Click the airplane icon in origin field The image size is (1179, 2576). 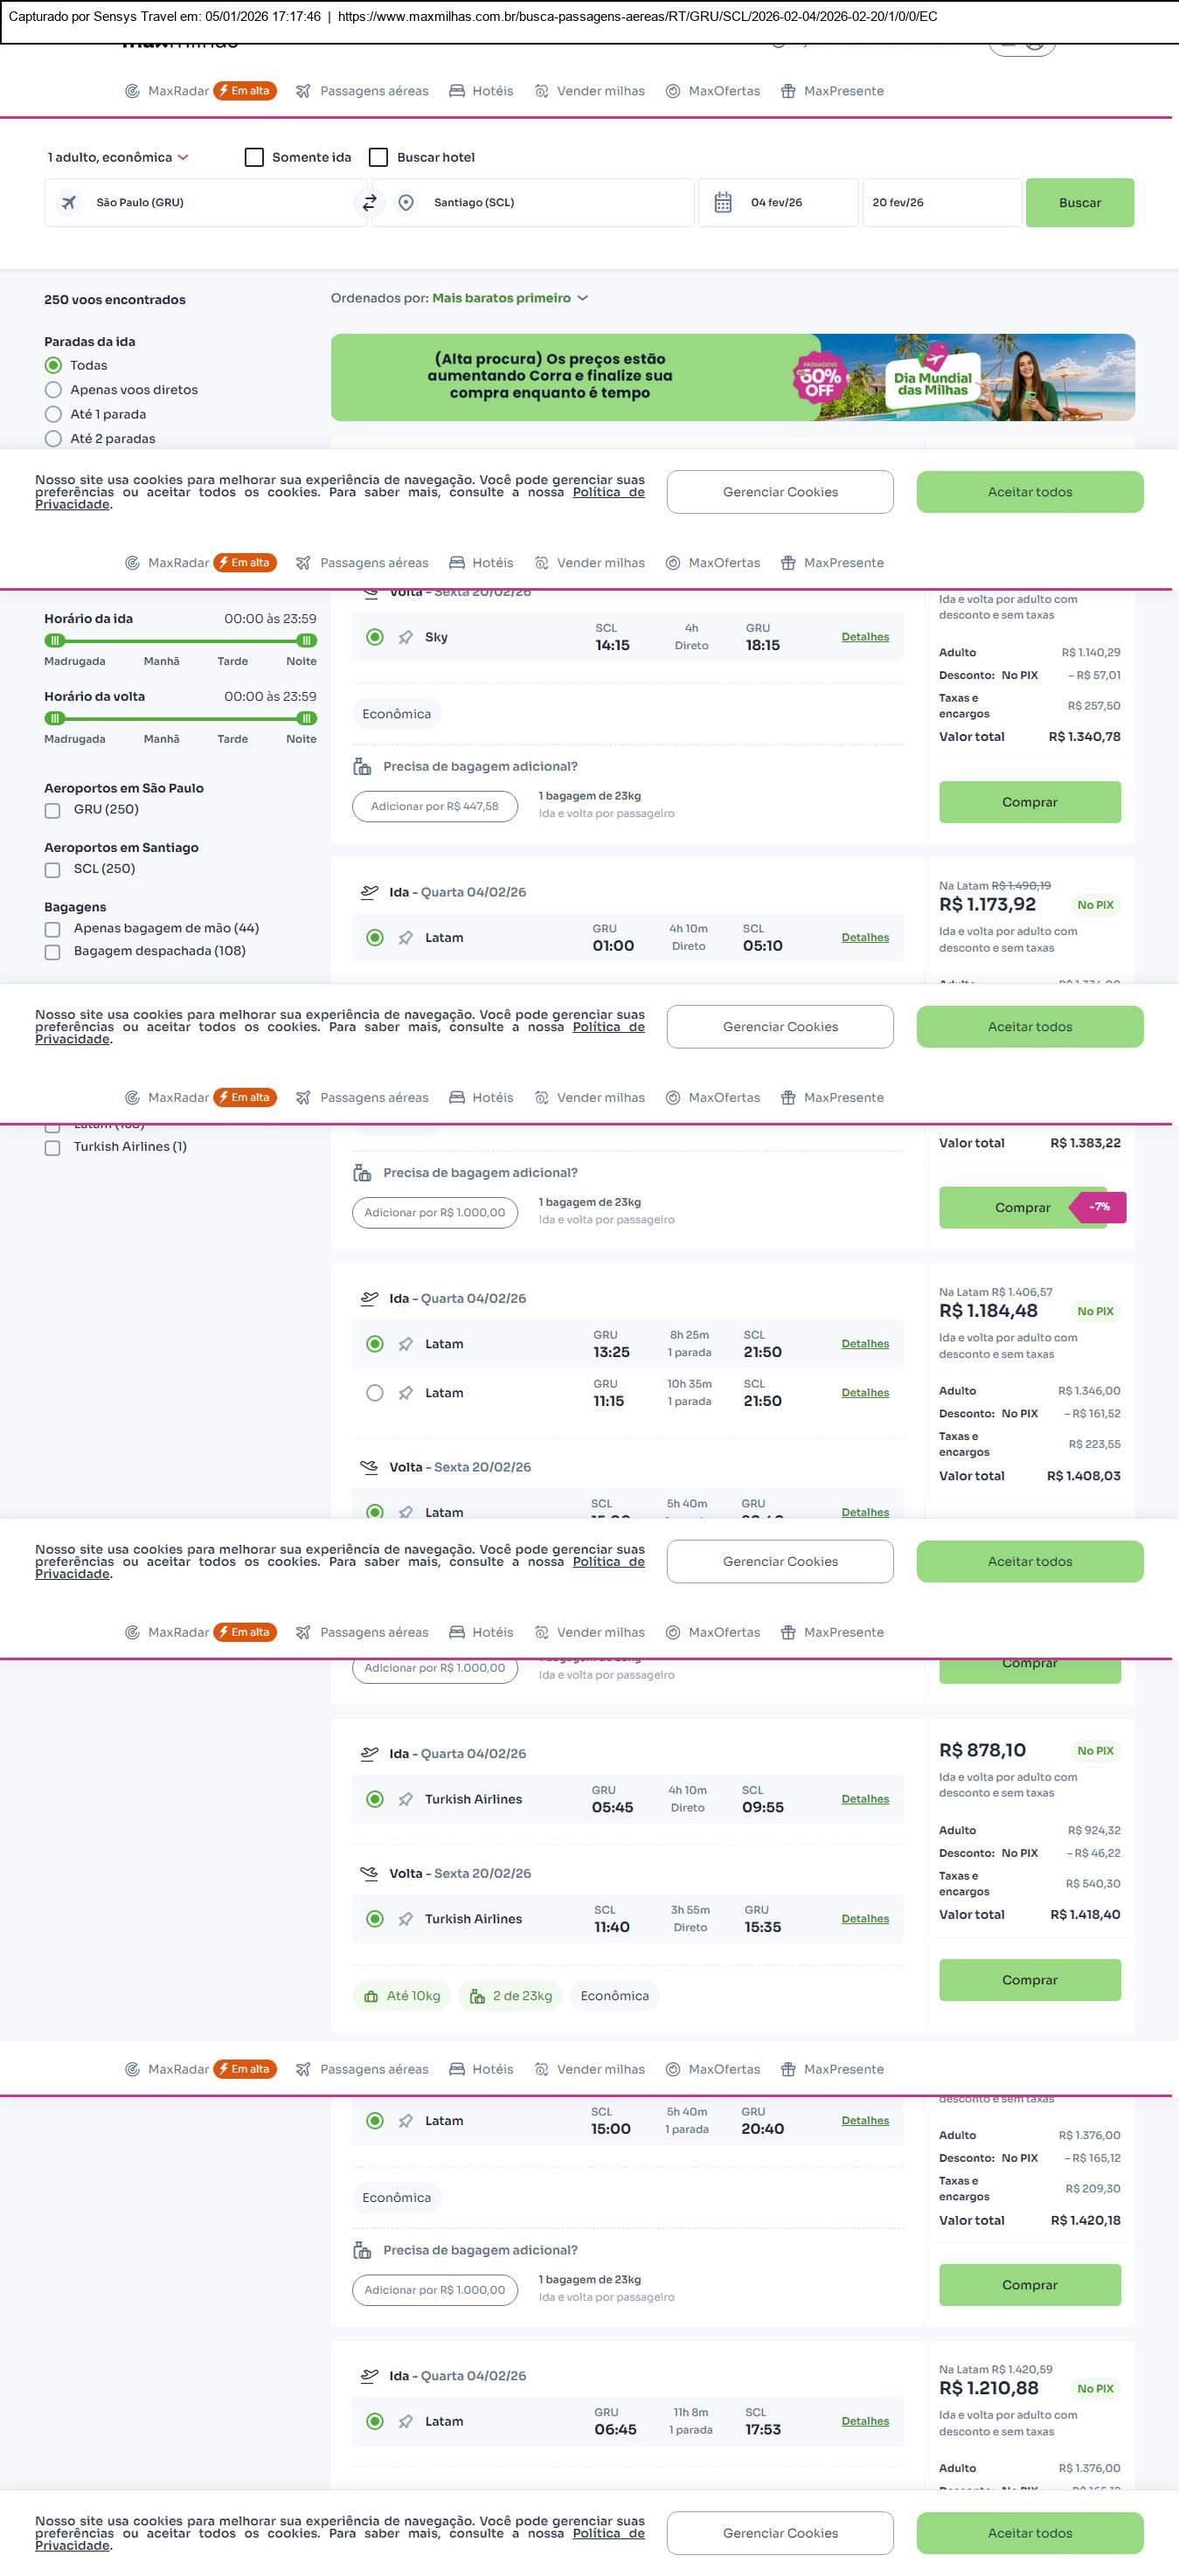click(x=69, y=203)
